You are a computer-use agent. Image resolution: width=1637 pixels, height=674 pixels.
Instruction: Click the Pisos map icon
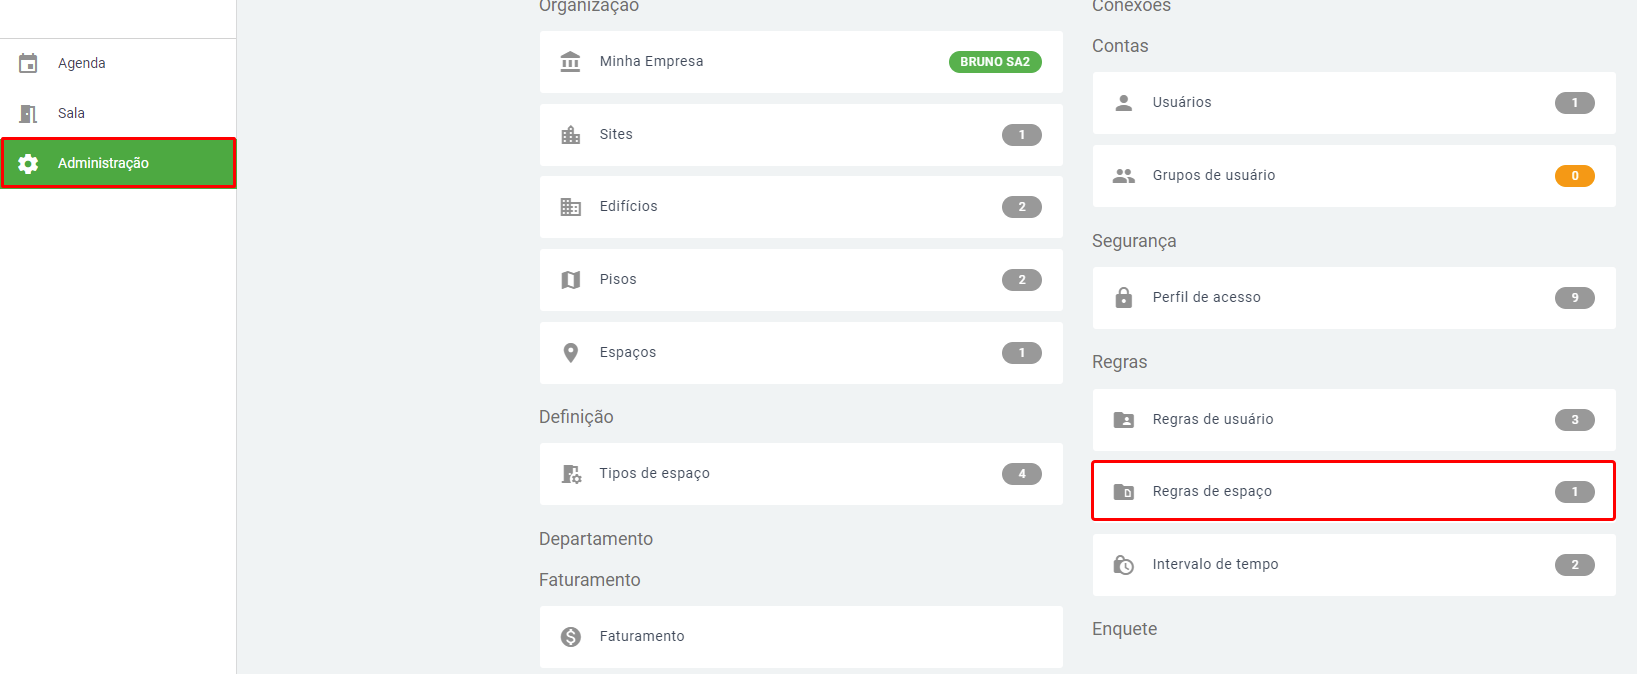point(571,280)
